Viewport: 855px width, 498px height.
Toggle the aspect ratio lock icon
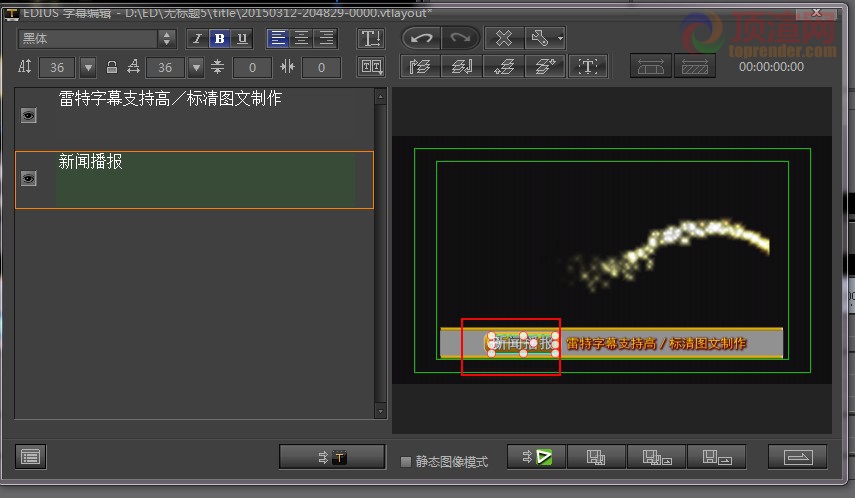tap(112, 67)
